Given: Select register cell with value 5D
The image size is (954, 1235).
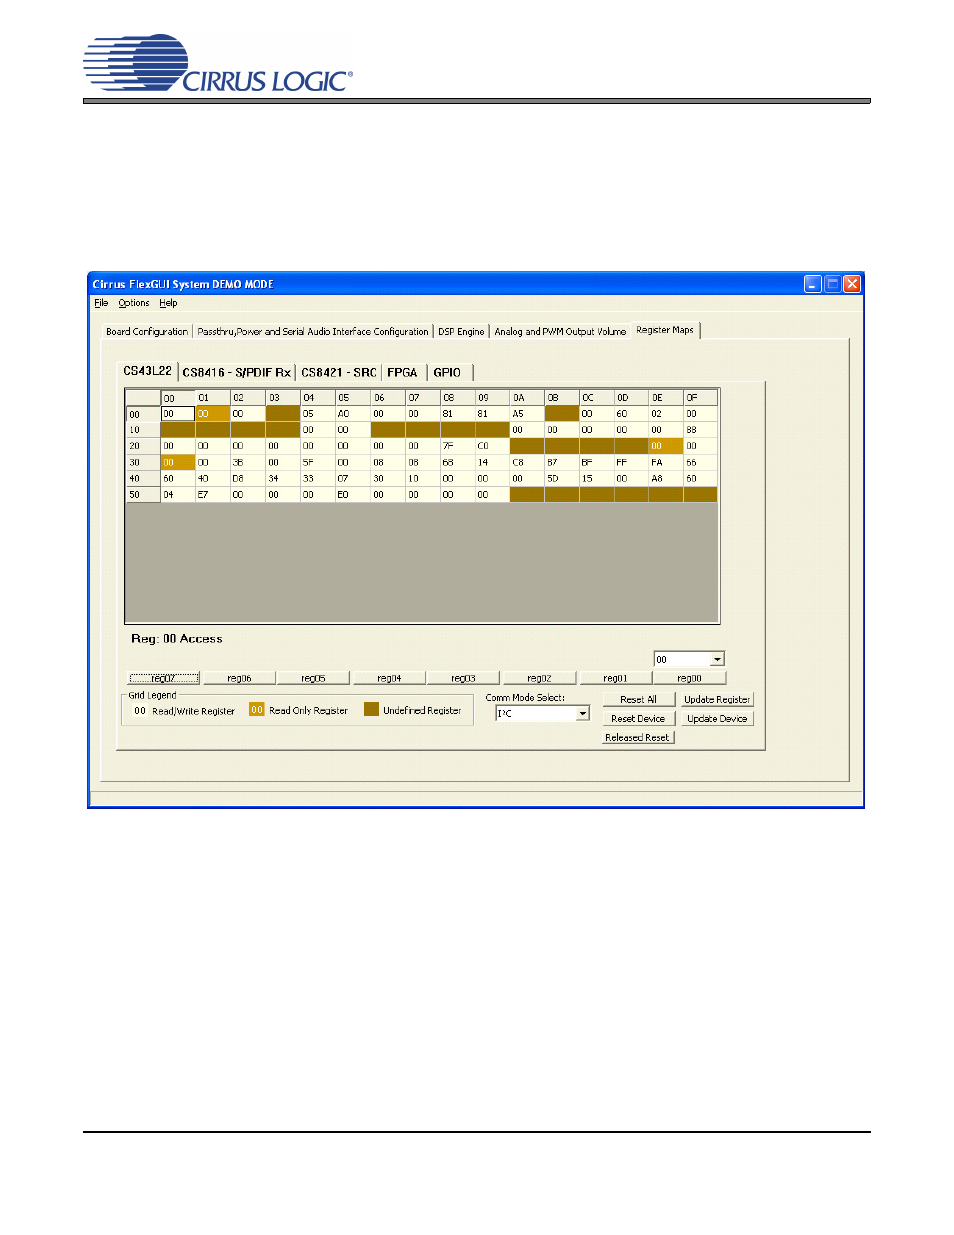Looking at the screenshot, I should (x=562, y=478).
